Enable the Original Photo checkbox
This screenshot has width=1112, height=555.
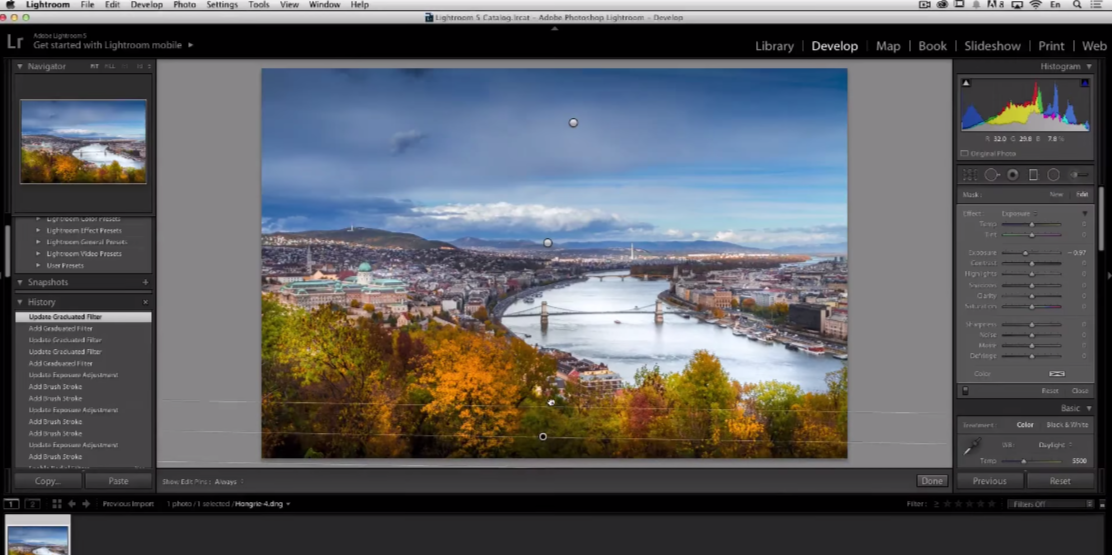coord(964,153)
